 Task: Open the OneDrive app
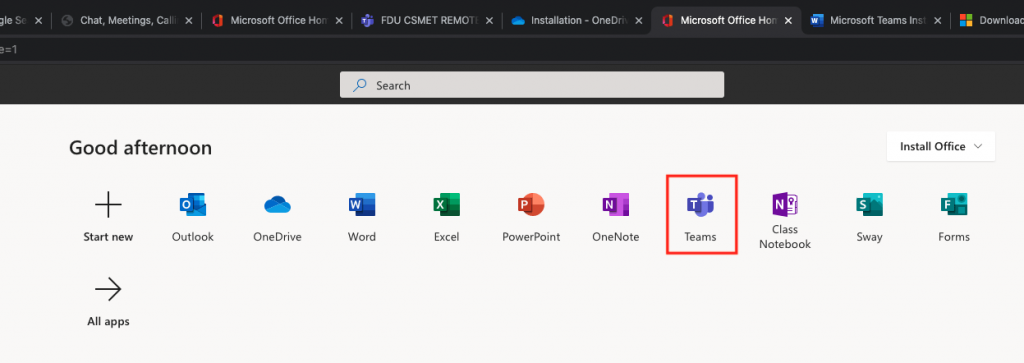tap(277, 217)
